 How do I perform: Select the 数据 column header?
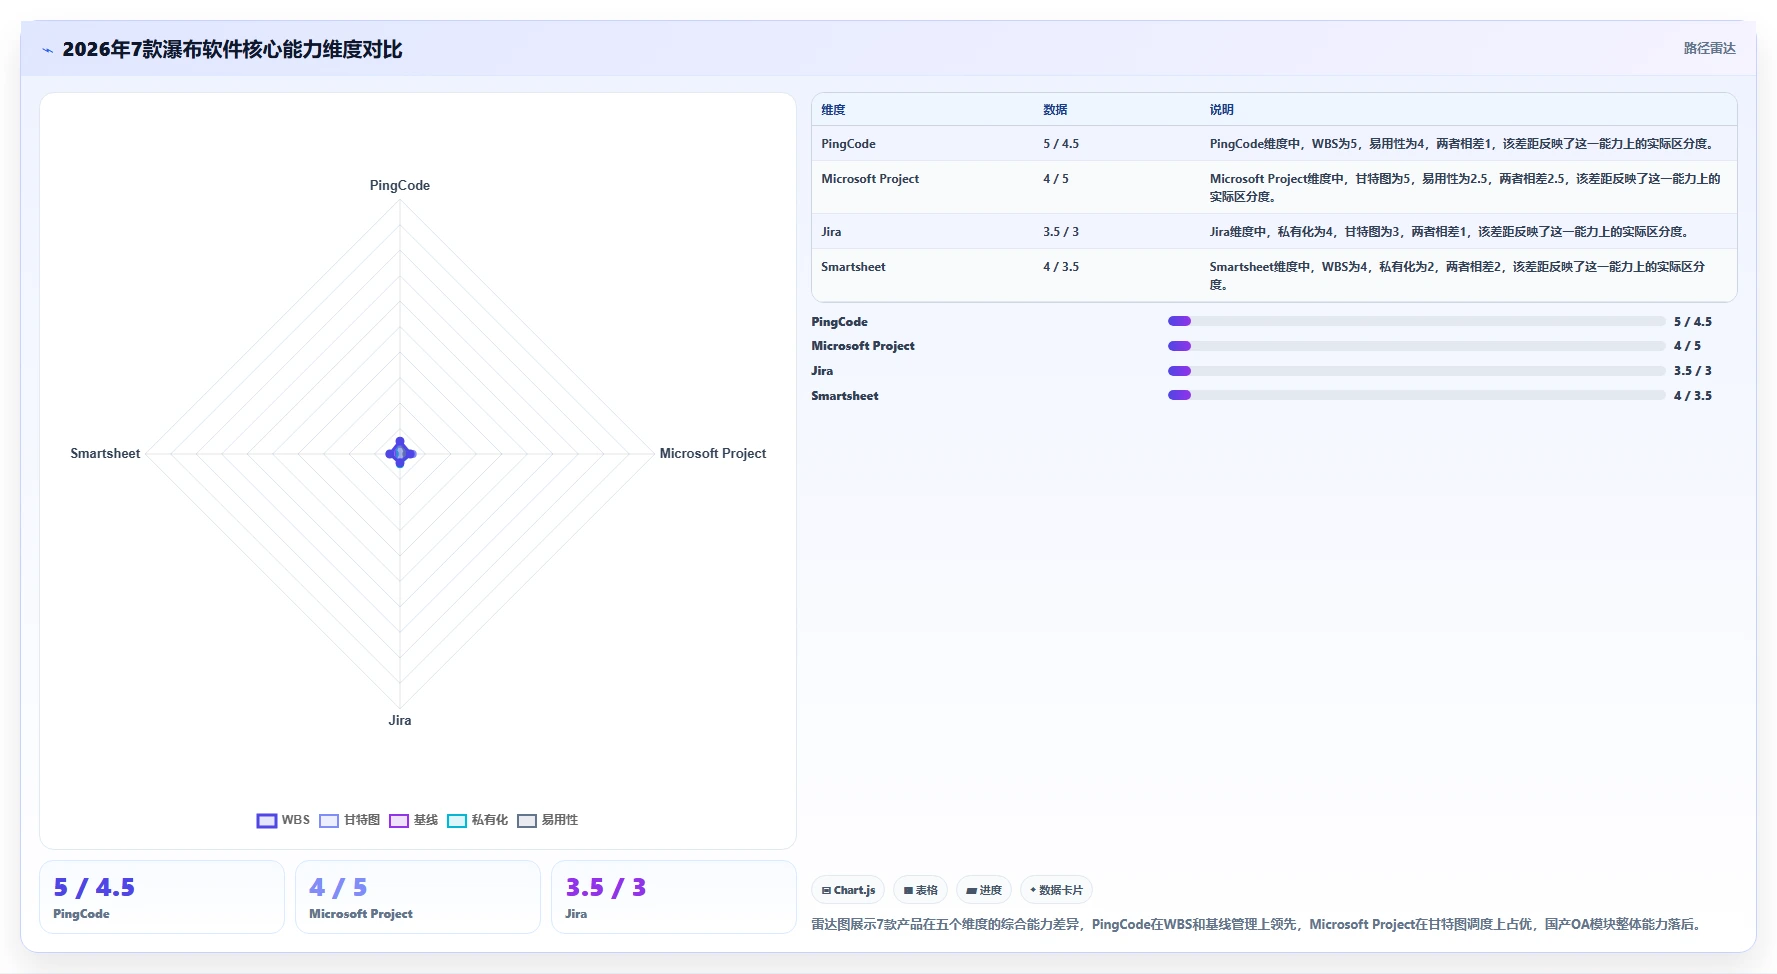point(1055,110)
